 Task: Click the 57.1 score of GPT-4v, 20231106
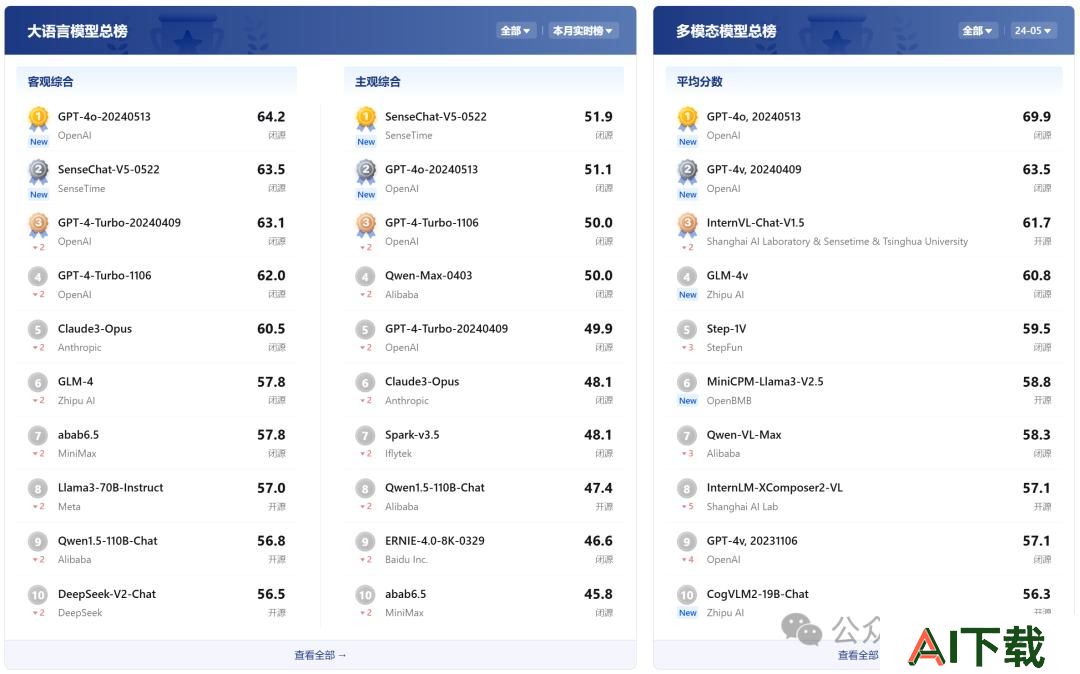(x=1037, y=541)
